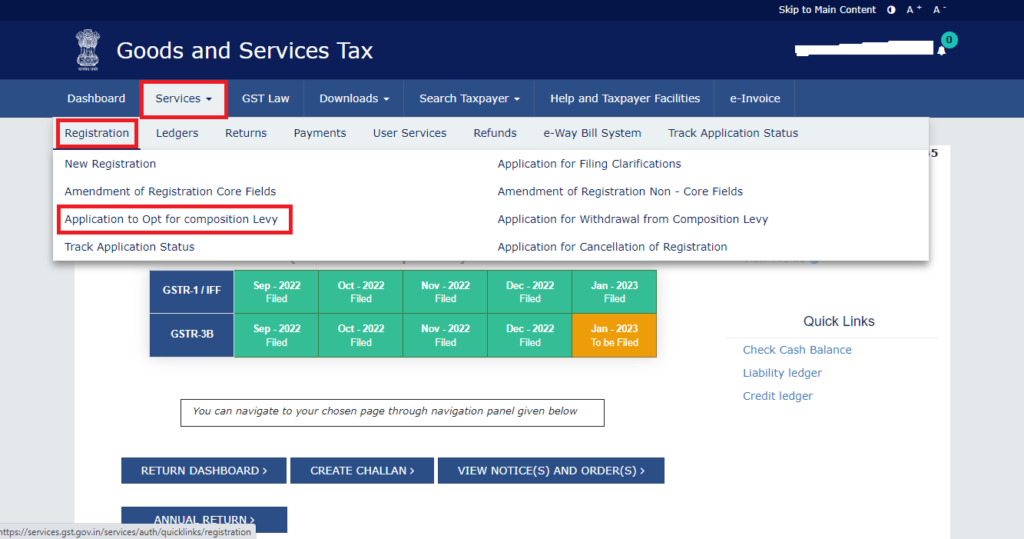Open Amendment of Registration Core Fields

click(x=170, y=191)
